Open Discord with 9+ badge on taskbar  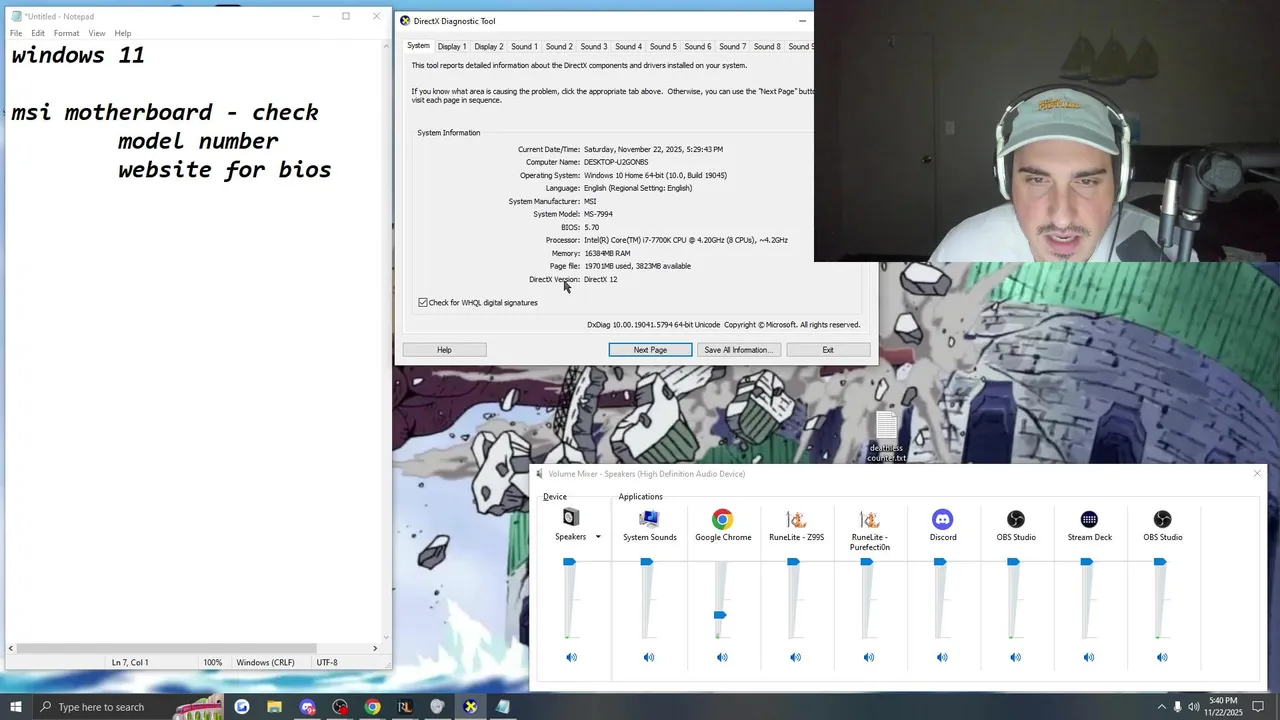click(307, 707)
